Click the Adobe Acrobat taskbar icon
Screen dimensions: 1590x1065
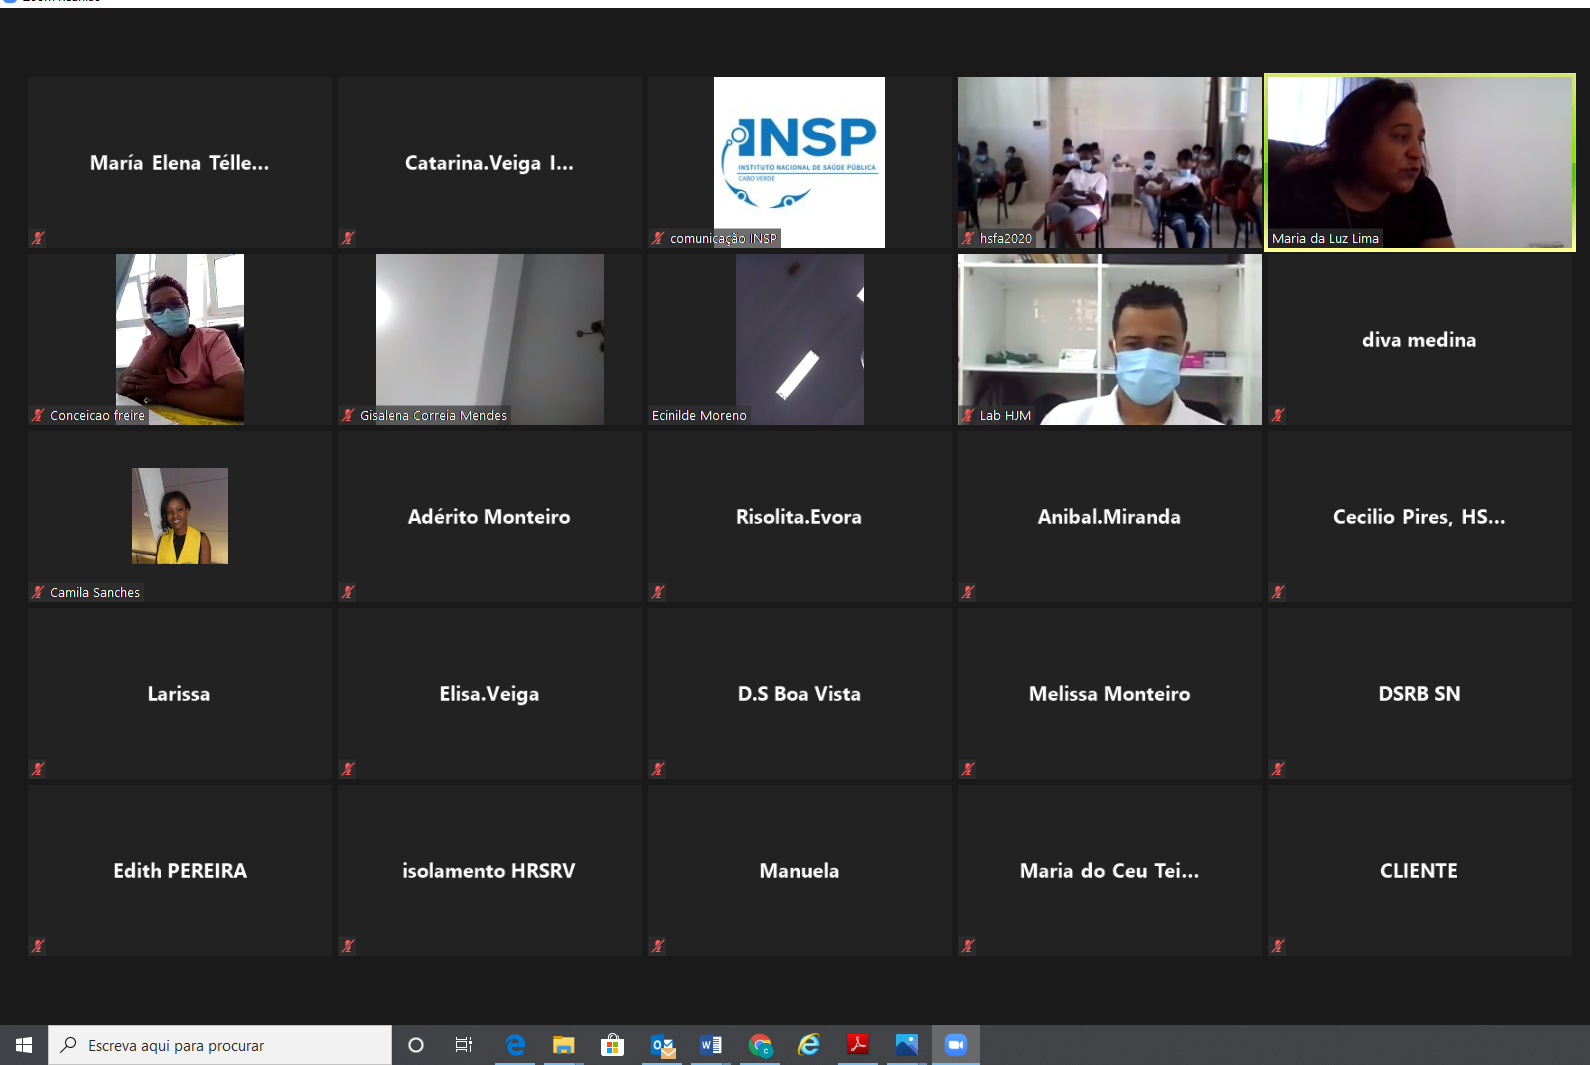pyautogui.click(x=858, y=1045)
